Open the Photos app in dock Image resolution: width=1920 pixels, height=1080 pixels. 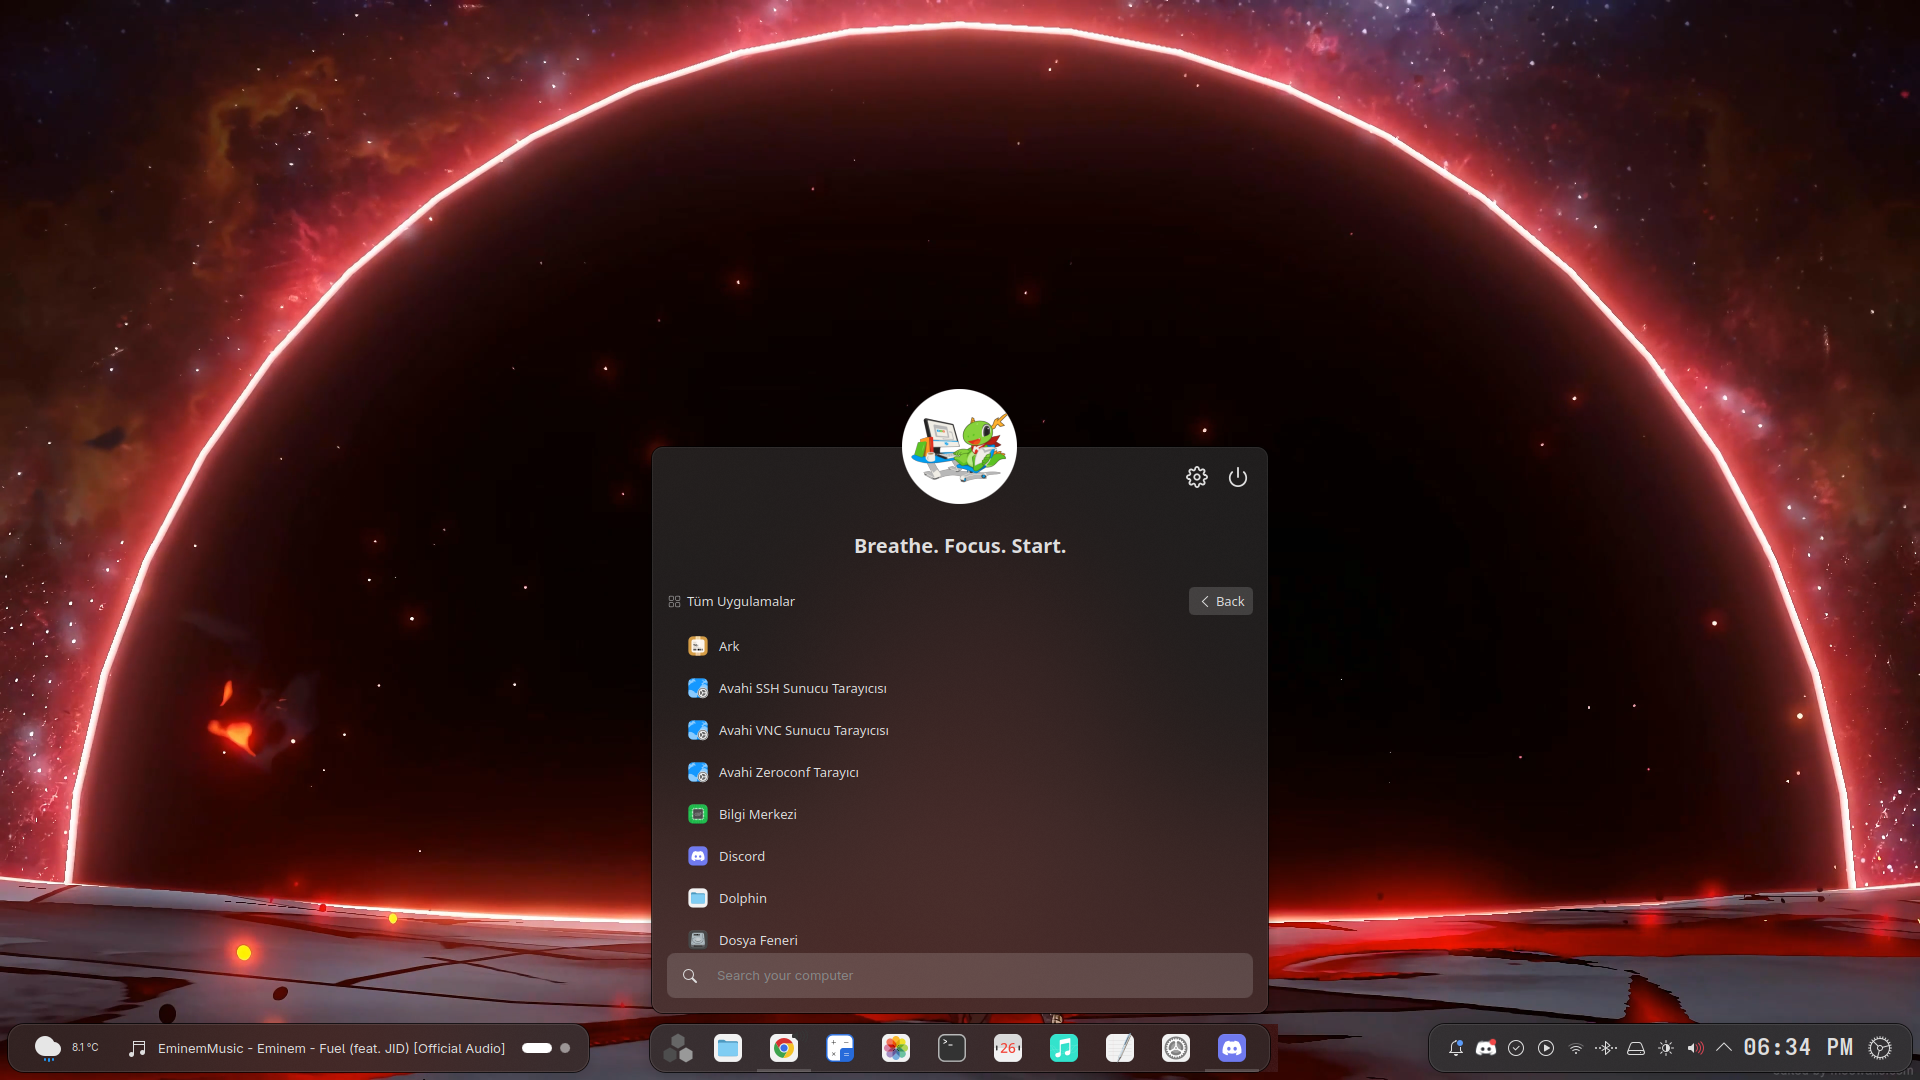coord(896,1048)
